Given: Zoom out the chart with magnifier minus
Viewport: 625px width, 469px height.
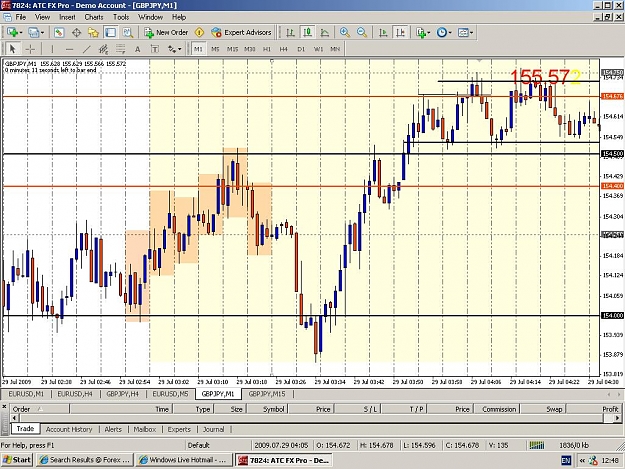Looking at the screenshot, I should click(362, 33).
